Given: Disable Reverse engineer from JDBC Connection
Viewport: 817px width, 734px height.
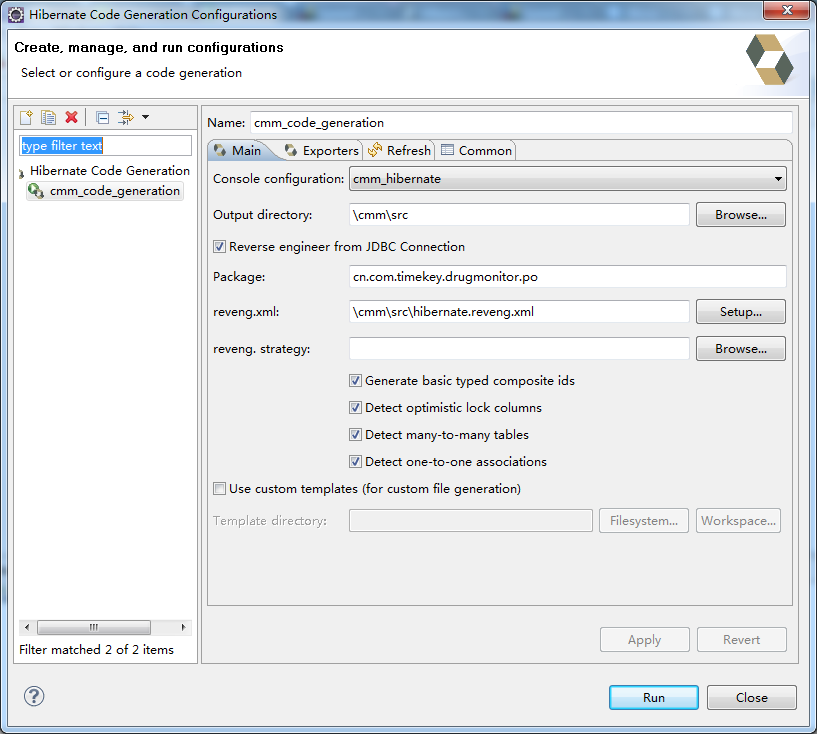Looking at the screenshot, I should click(x=218, y=247).
